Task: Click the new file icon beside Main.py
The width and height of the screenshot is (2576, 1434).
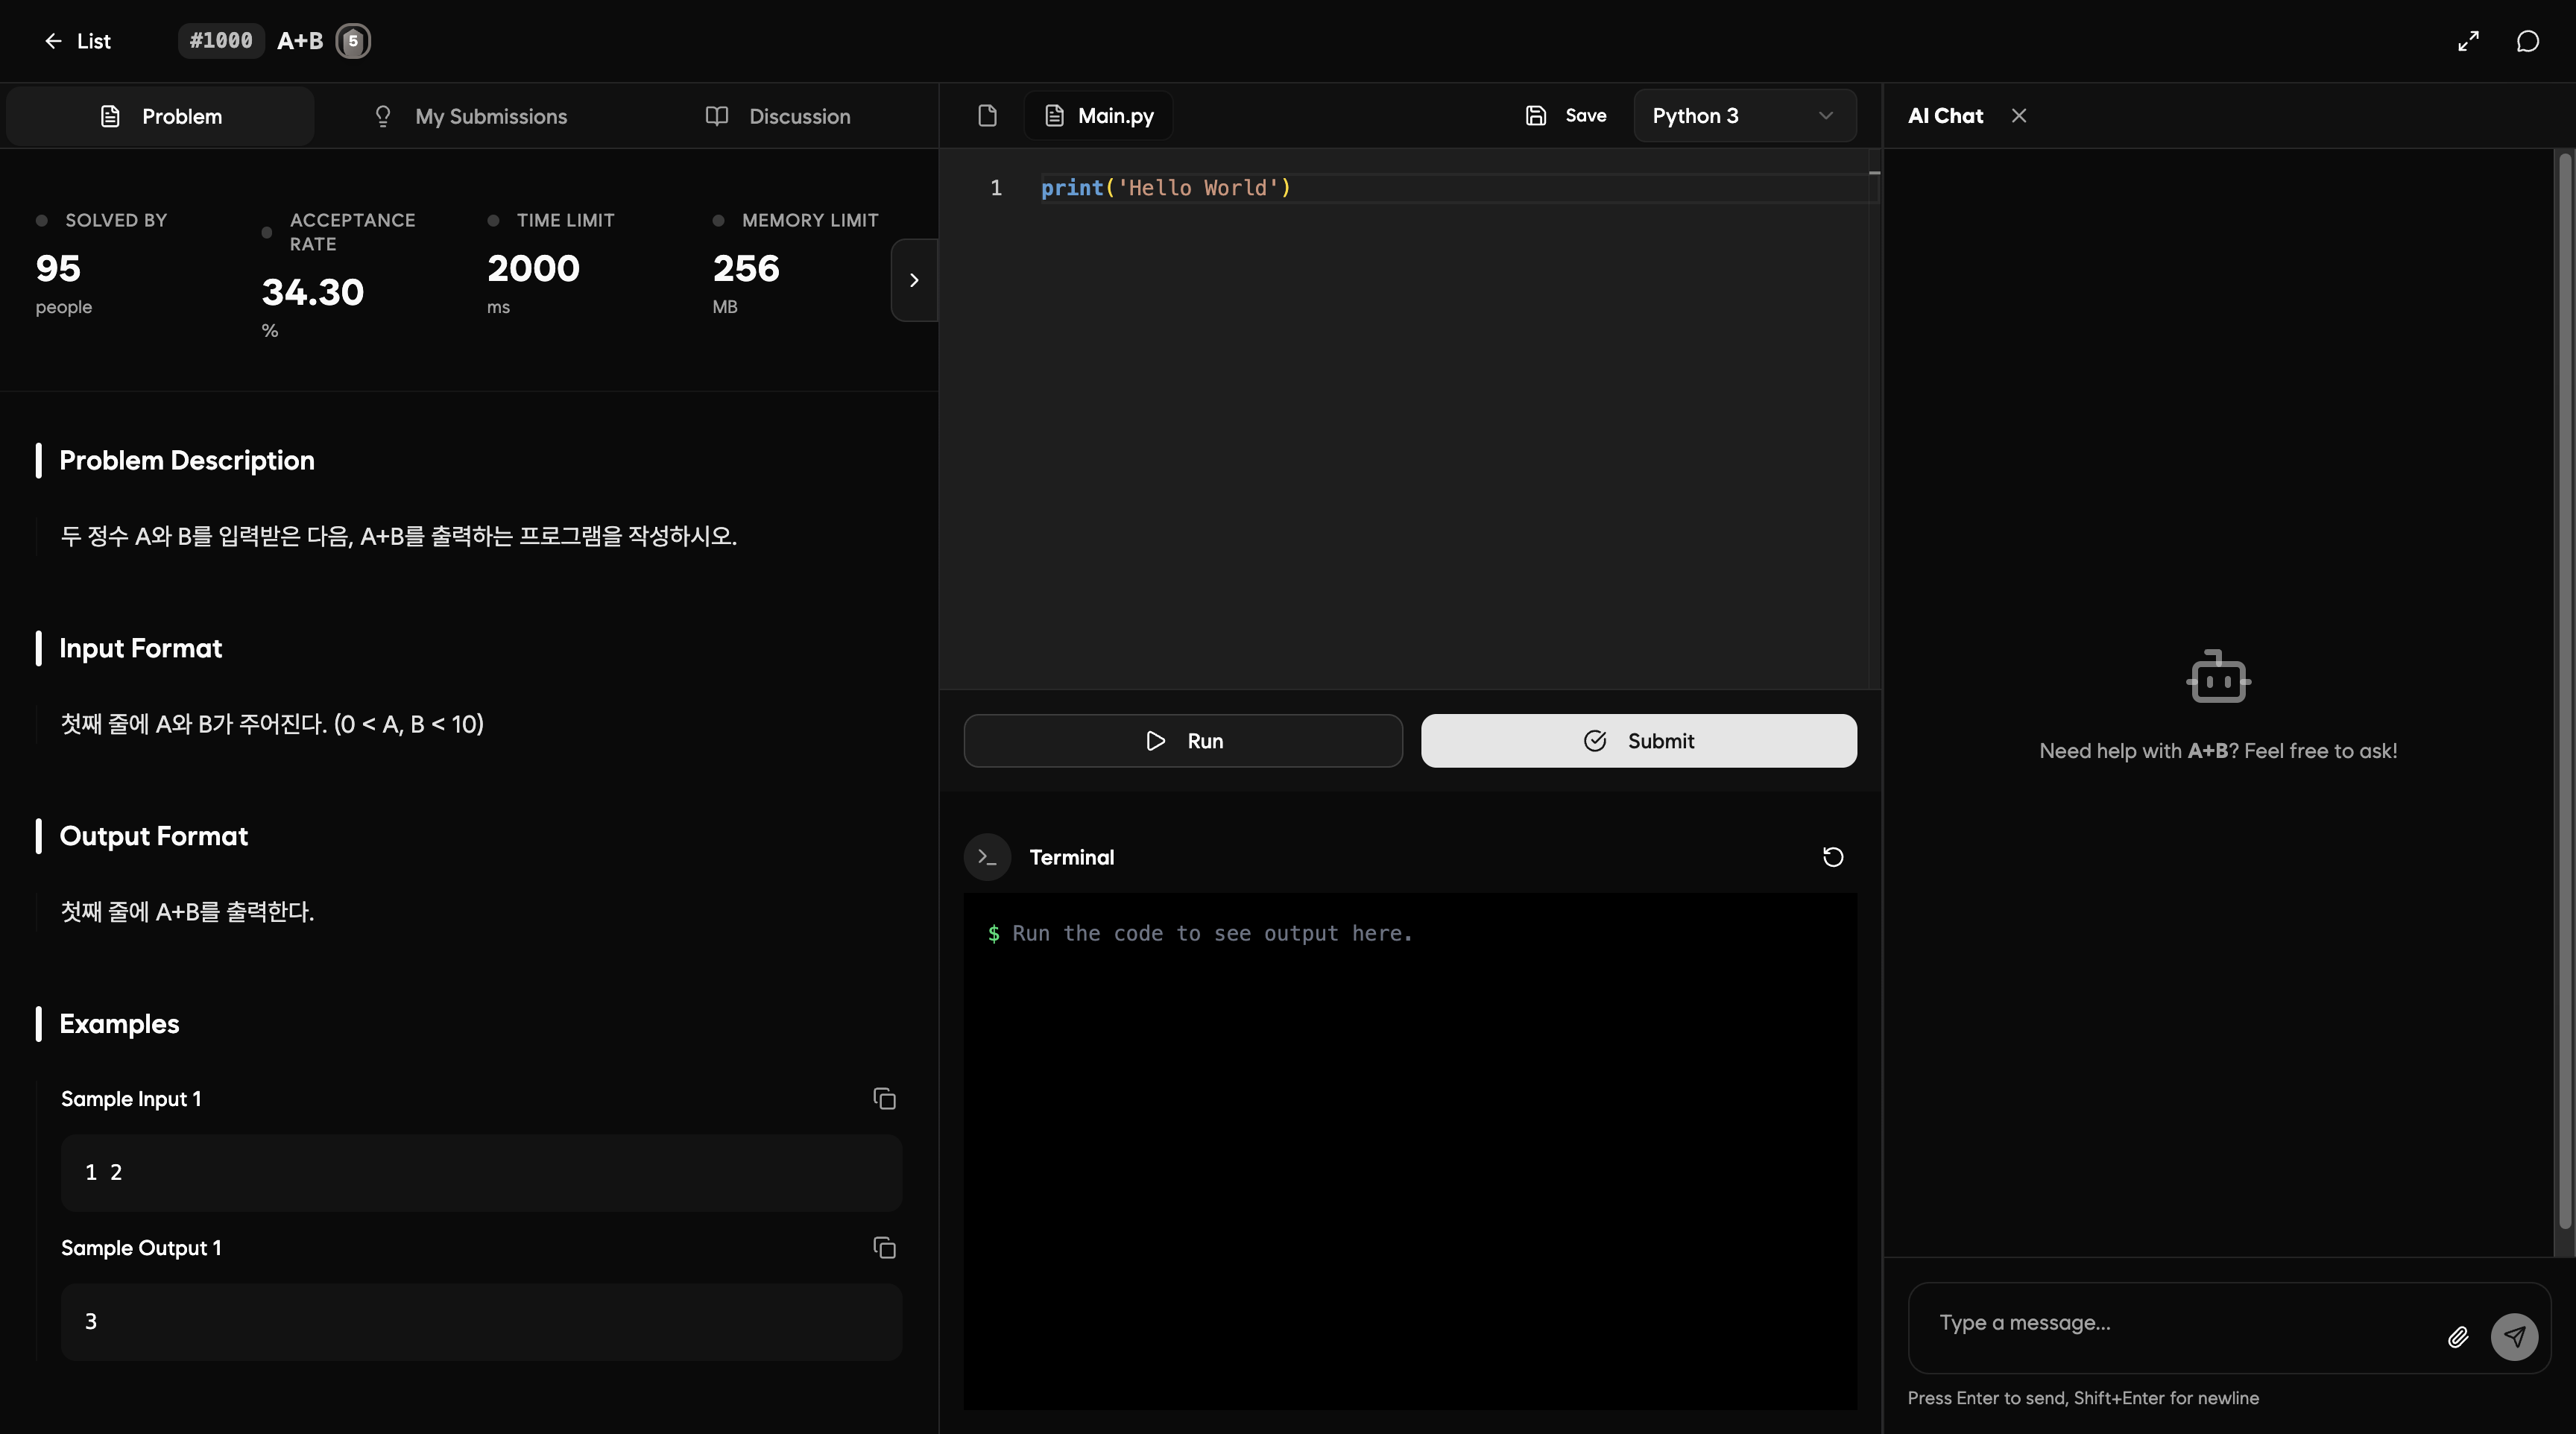Action: [987, 116]
